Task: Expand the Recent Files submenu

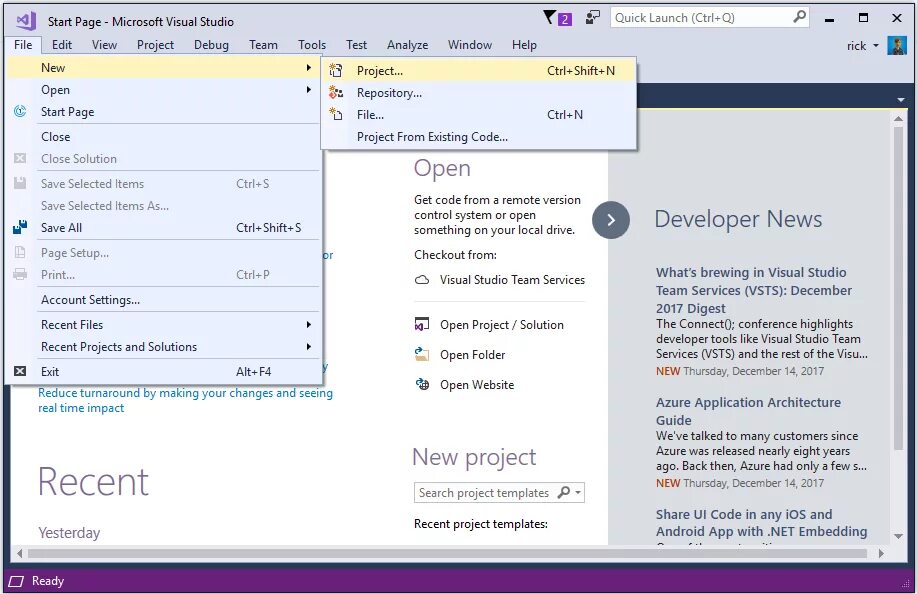Action: 308,324
